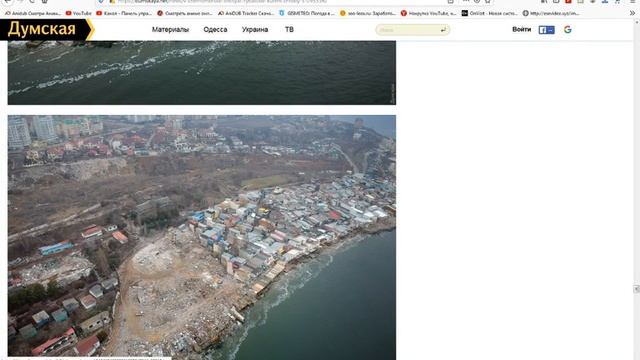Open the Накрутка YouTube bookmark
640x360 pixels.
coord(428,13)
